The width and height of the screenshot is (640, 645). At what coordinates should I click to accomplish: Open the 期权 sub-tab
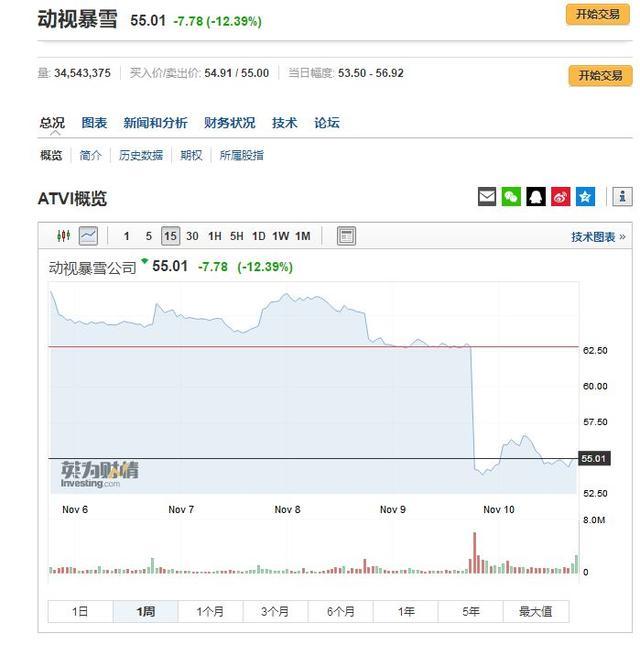[x=191, y=155]
